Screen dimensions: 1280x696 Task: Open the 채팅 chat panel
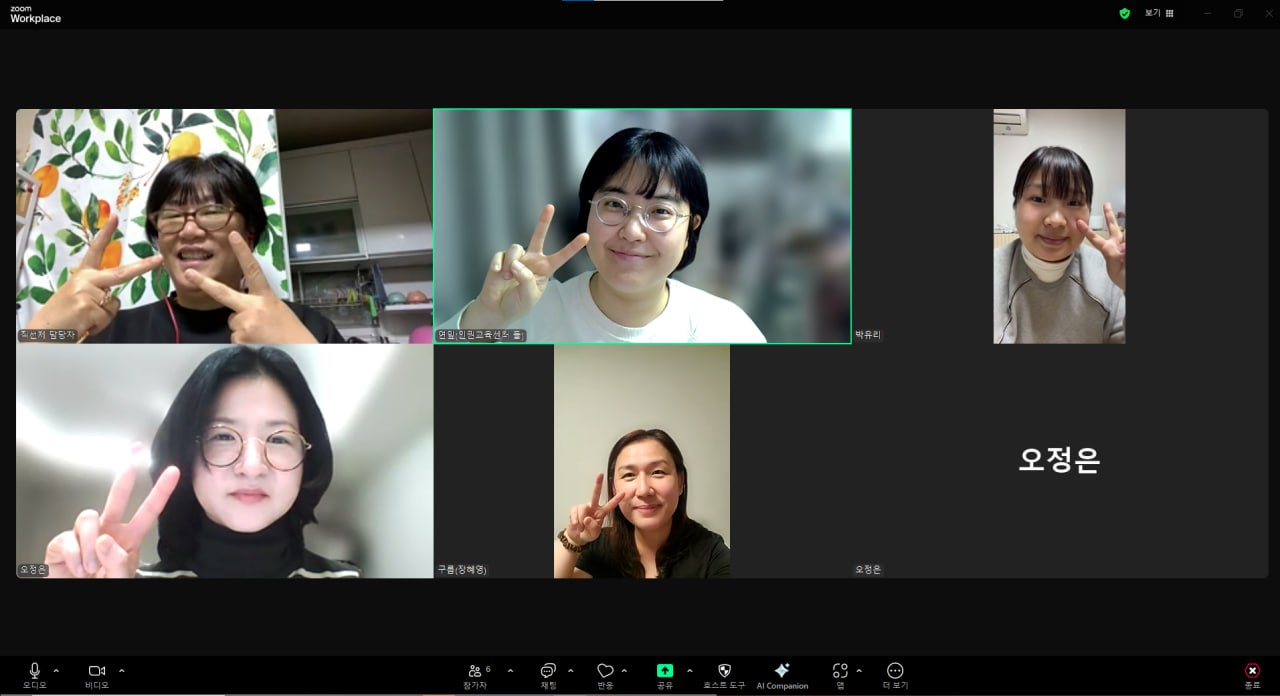tap(548, 676)
